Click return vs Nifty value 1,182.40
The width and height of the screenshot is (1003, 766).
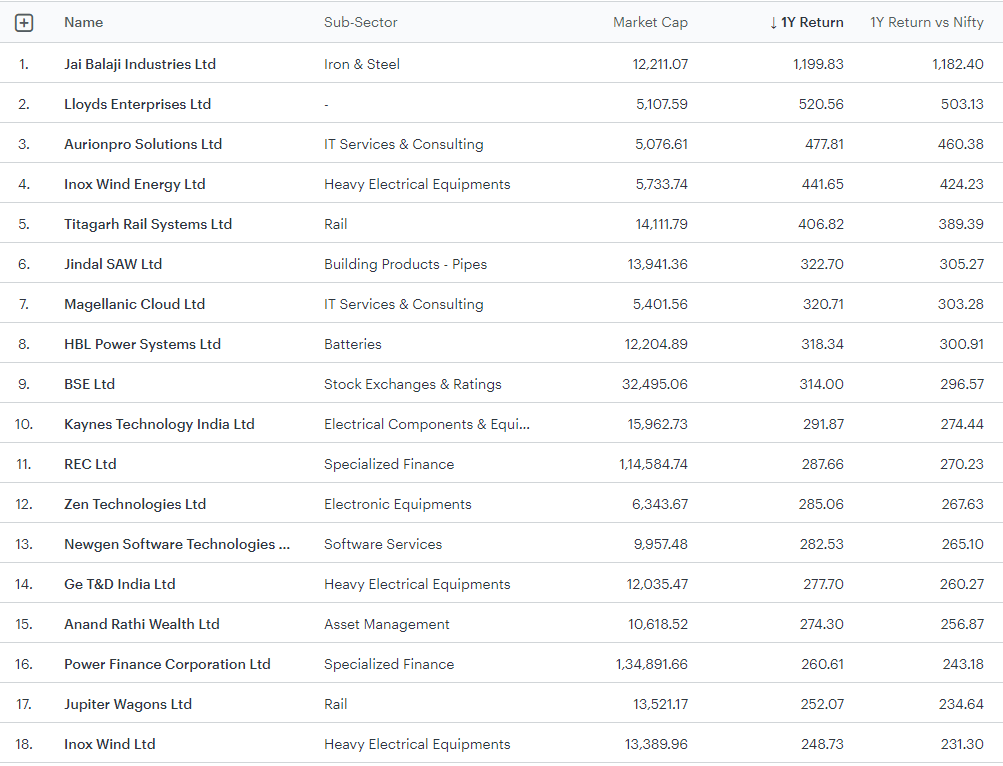(x=958, y=64)
